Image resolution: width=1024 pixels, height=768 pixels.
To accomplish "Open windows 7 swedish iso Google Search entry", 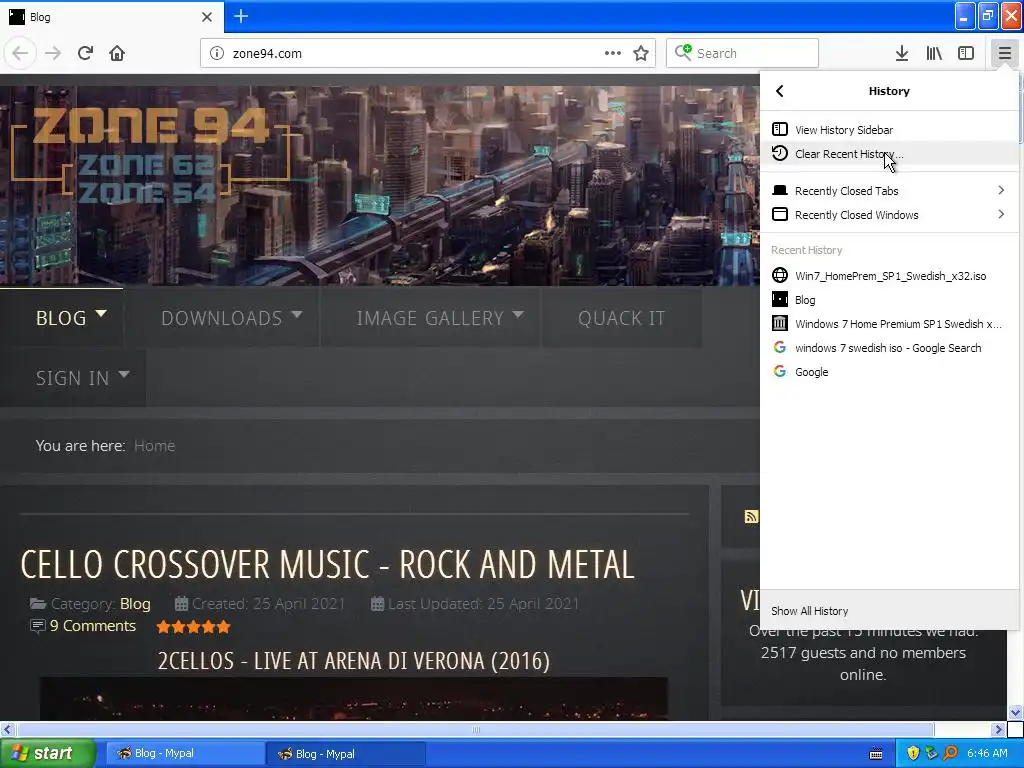I will [x=889, y=348].
